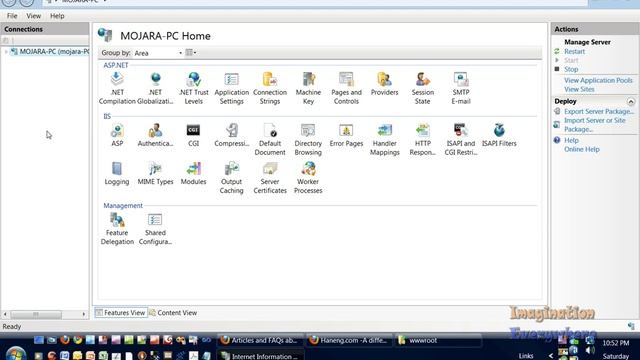The height and width of the screenshot is (360, 640).
Task: Click the Help link in Actions pane
Action: (571, 140)
